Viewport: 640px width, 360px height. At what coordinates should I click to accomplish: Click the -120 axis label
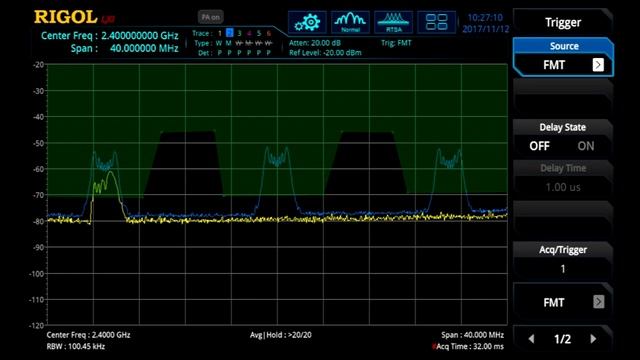[36, 325]
